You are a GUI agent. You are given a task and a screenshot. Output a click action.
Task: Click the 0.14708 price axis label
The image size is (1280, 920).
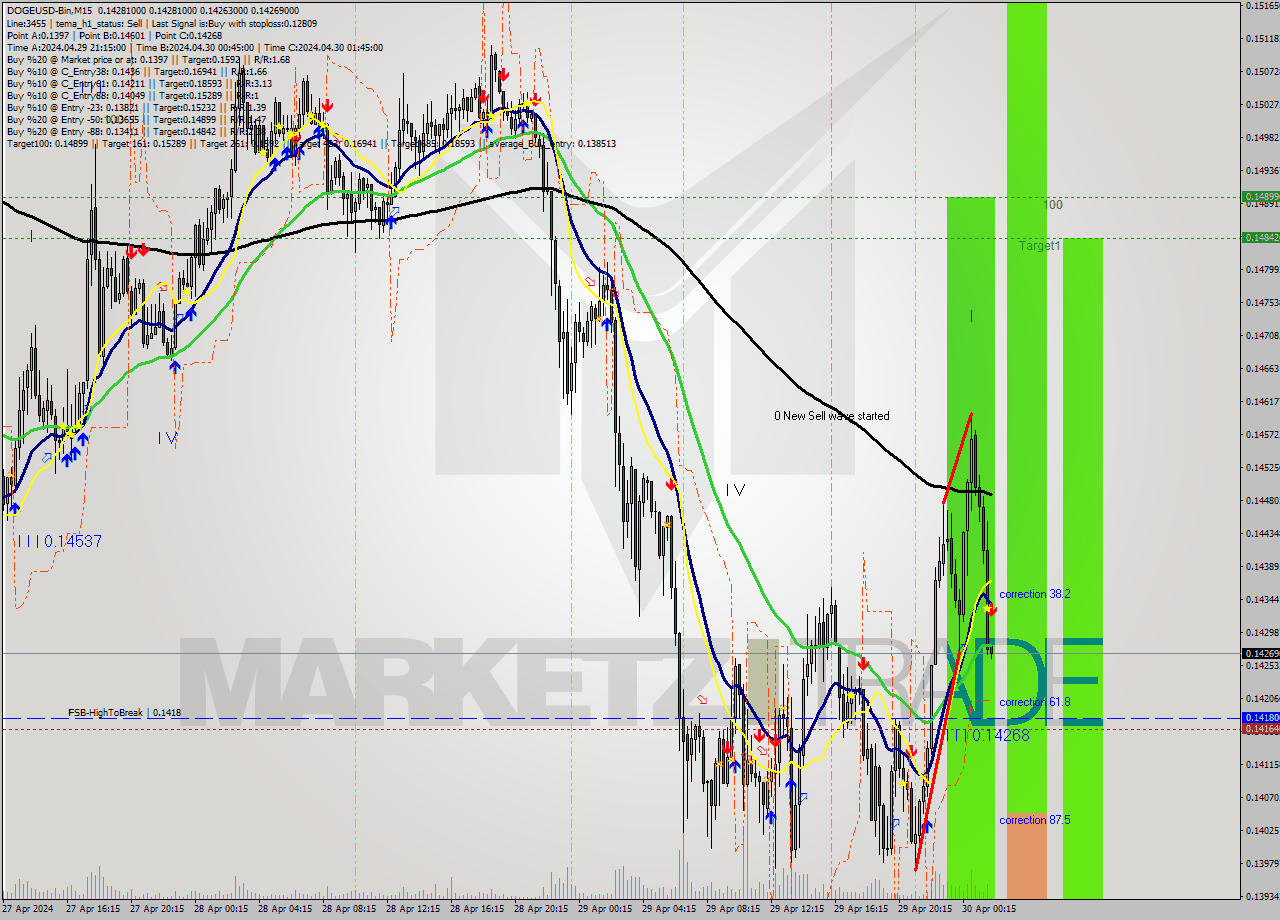[1262, 335]
